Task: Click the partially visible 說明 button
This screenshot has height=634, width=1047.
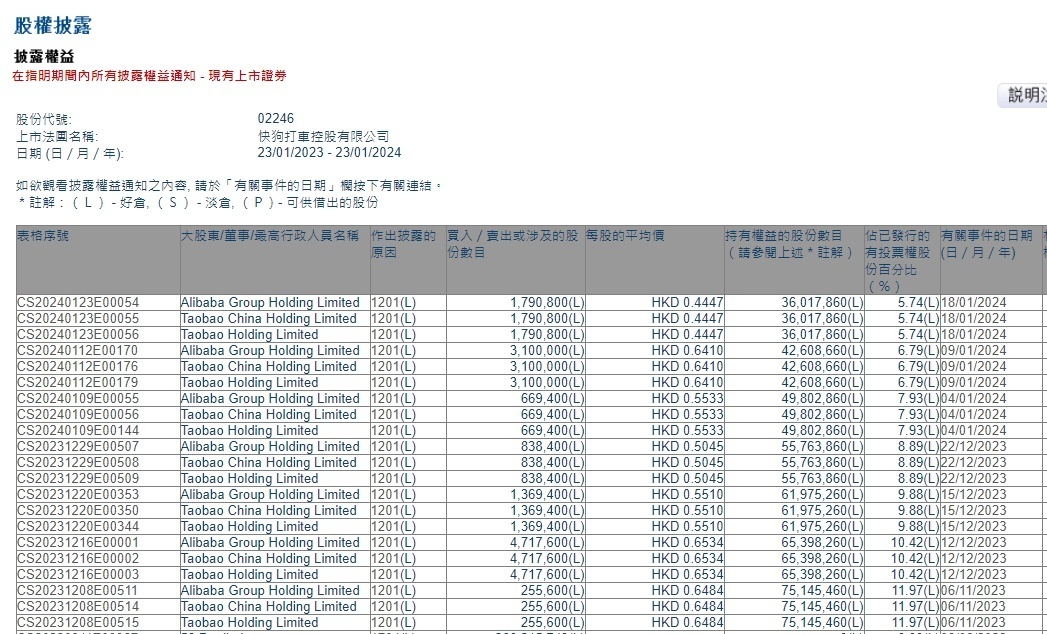Action: pos(1022,95)
